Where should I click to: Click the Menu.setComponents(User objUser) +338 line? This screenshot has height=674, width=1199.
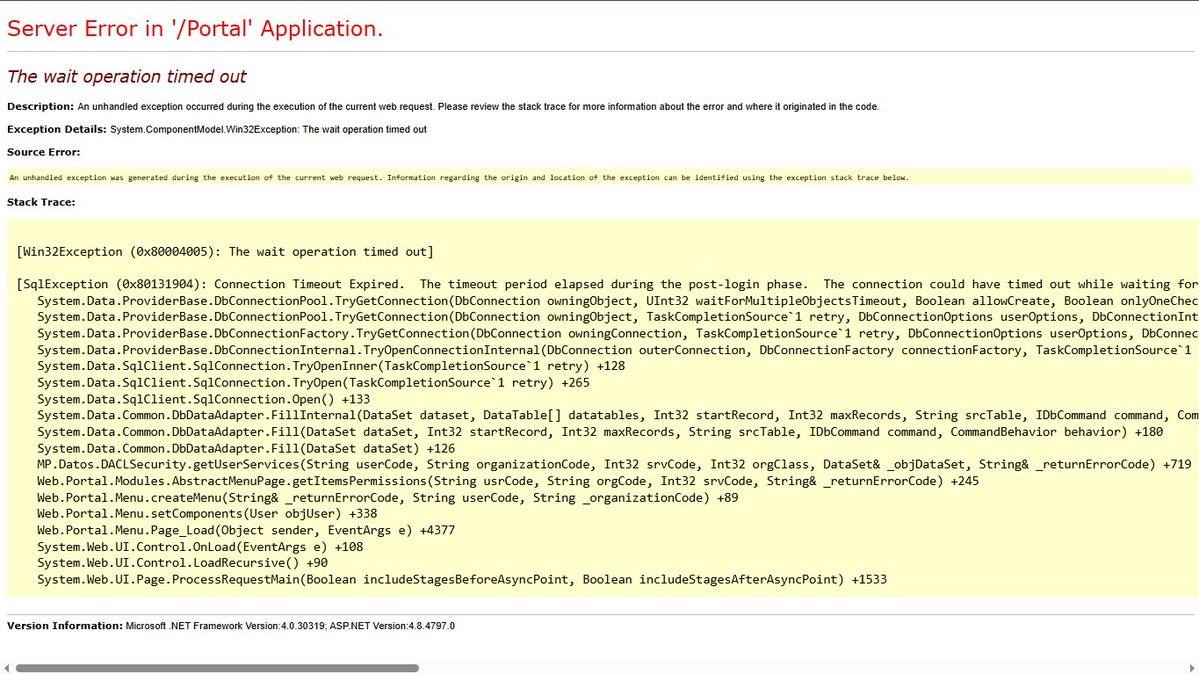point(207,513)
